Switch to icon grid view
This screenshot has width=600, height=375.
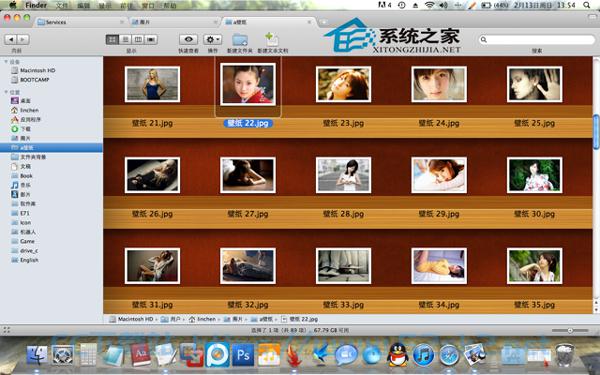(112, 39)
